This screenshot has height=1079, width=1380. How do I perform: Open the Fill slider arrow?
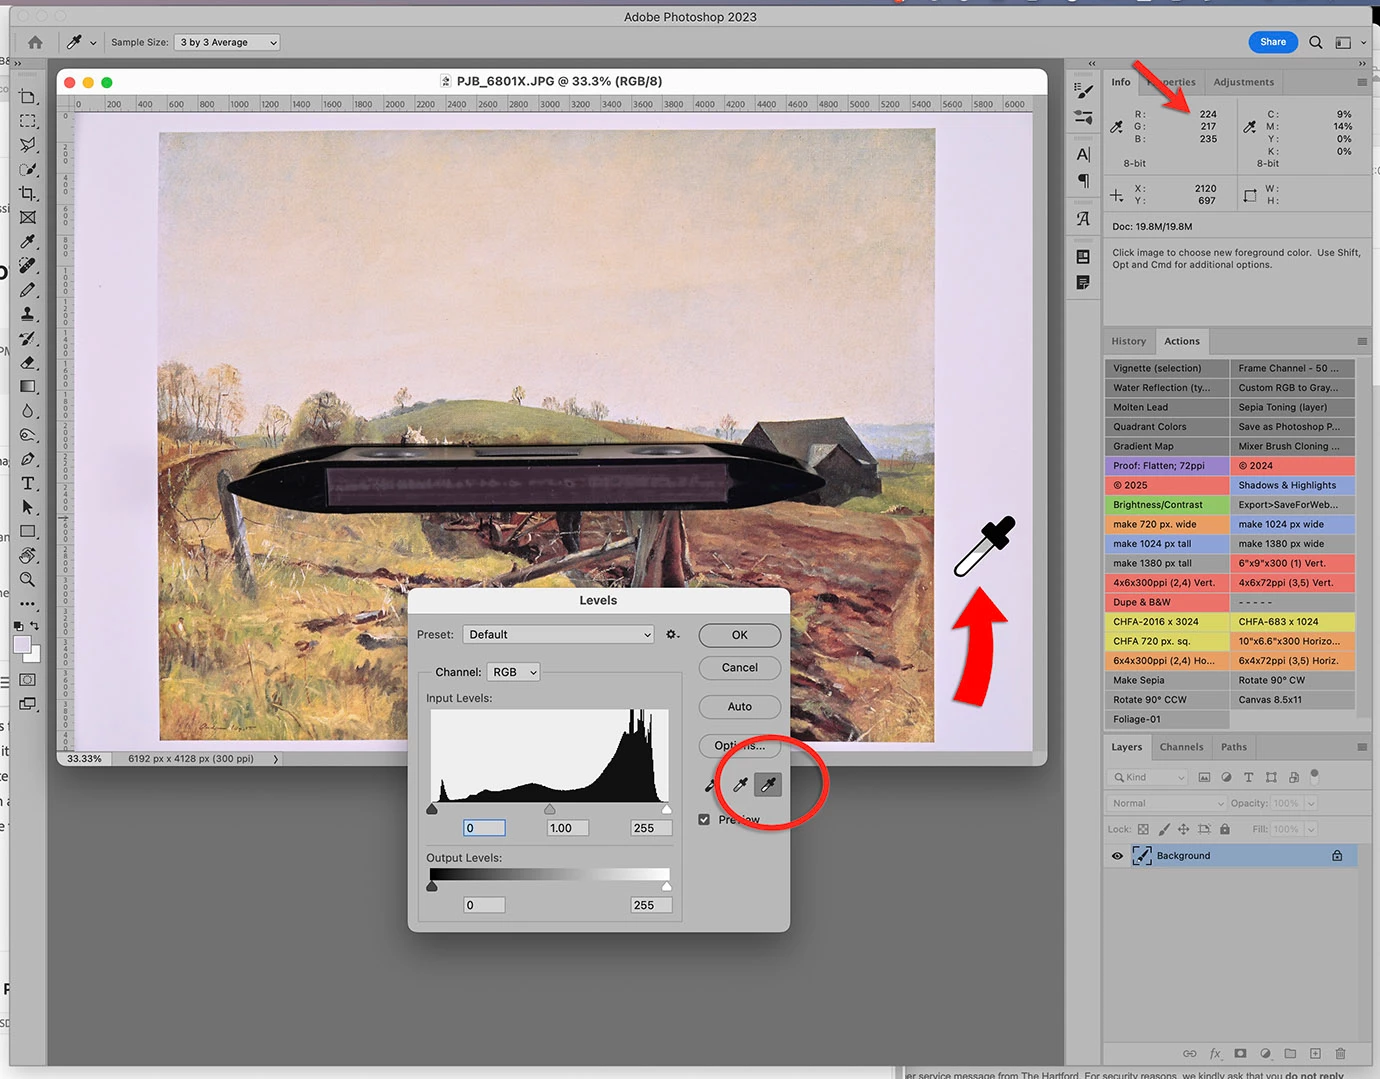click(x=1311, y=829)
